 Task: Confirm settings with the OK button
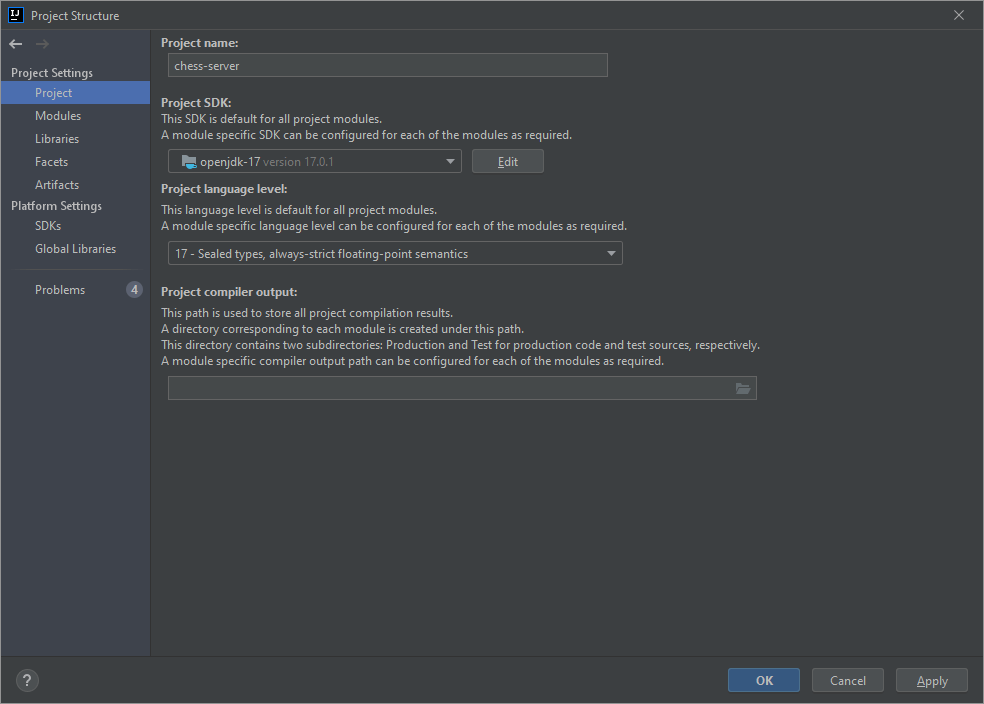tap(763, 680)
